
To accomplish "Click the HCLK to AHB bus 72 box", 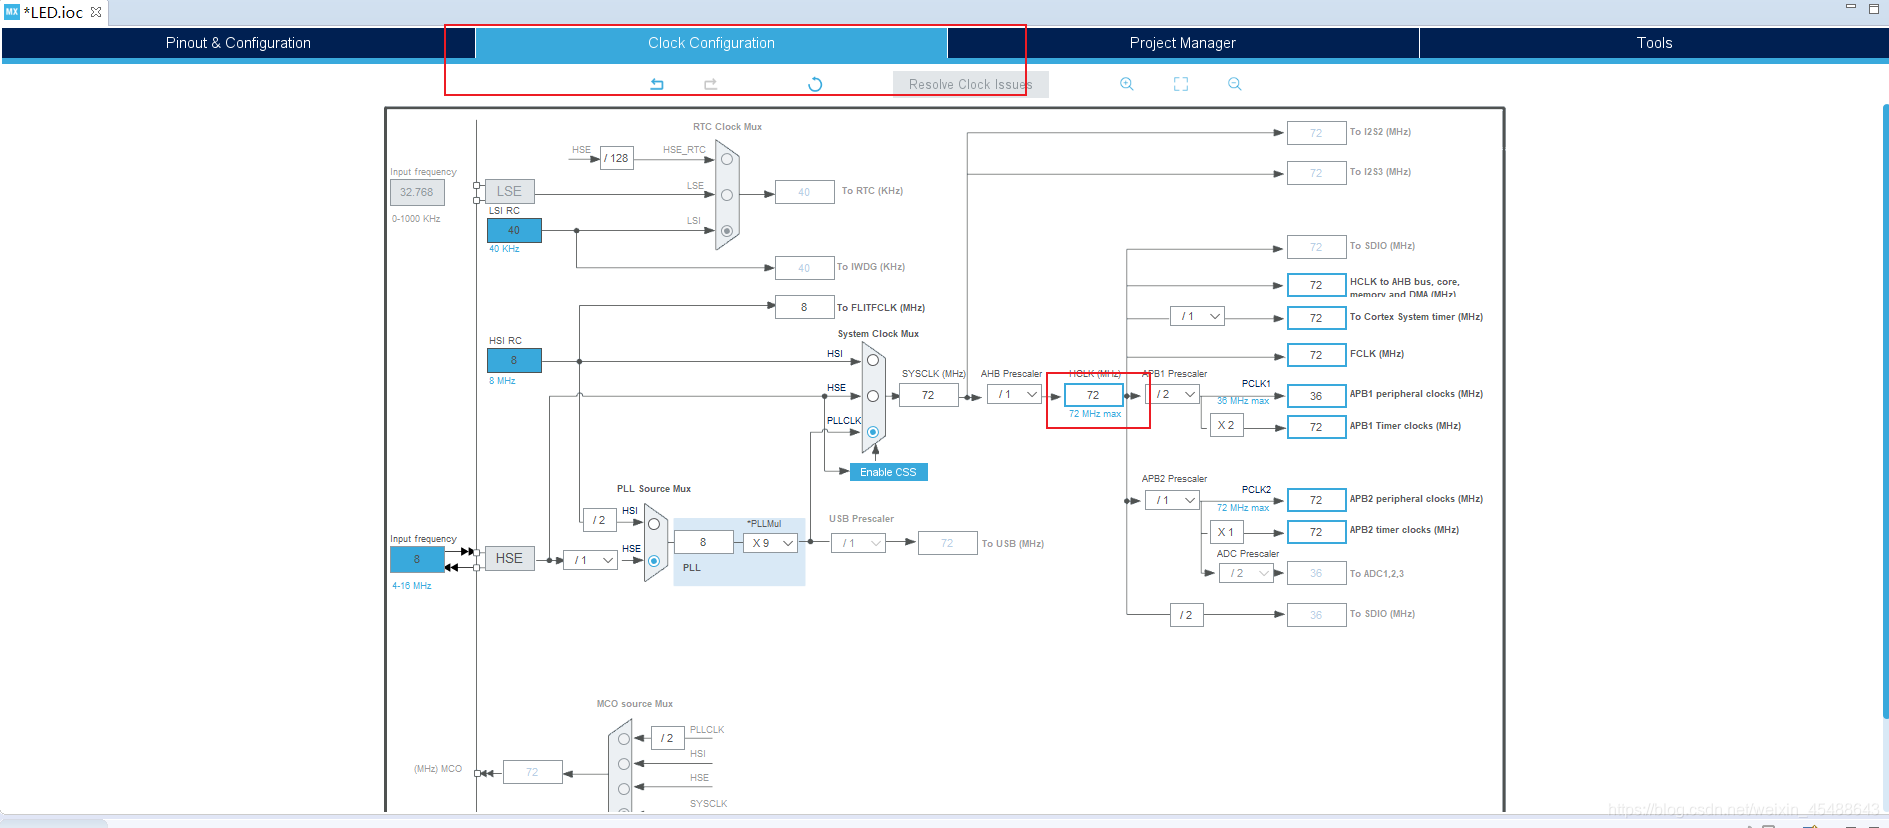I will tap(1316, 285).
